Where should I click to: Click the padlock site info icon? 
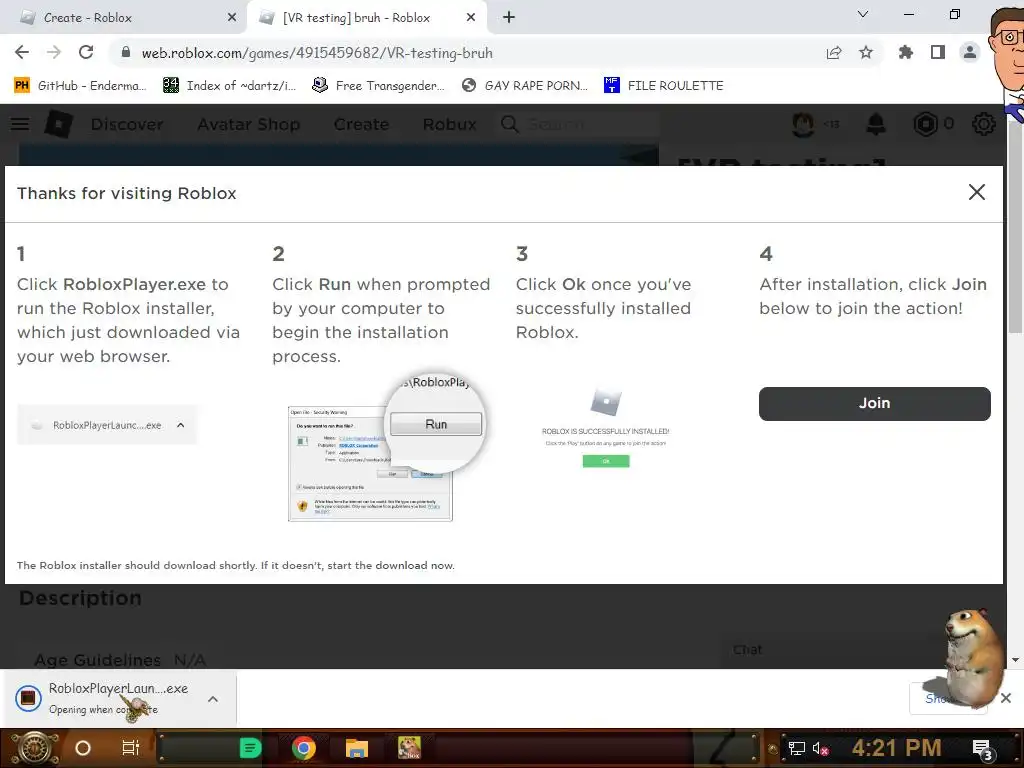click(125, 53)
